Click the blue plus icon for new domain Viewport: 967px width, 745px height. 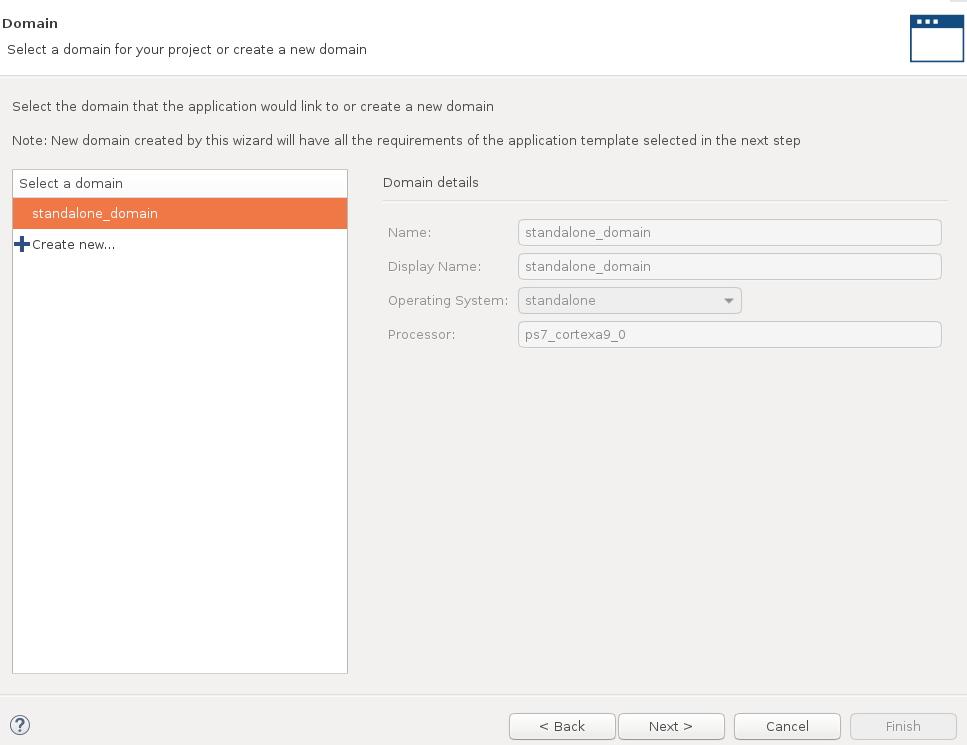coord(22,244)
